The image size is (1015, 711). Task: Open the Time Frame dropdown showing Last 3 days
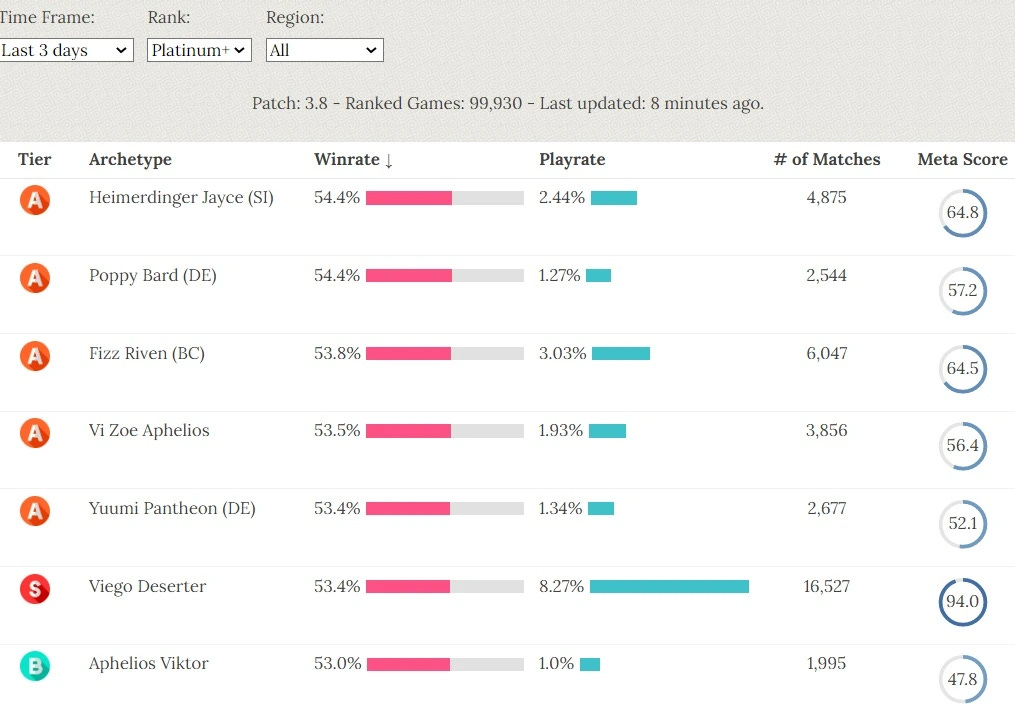click(66, 50)
